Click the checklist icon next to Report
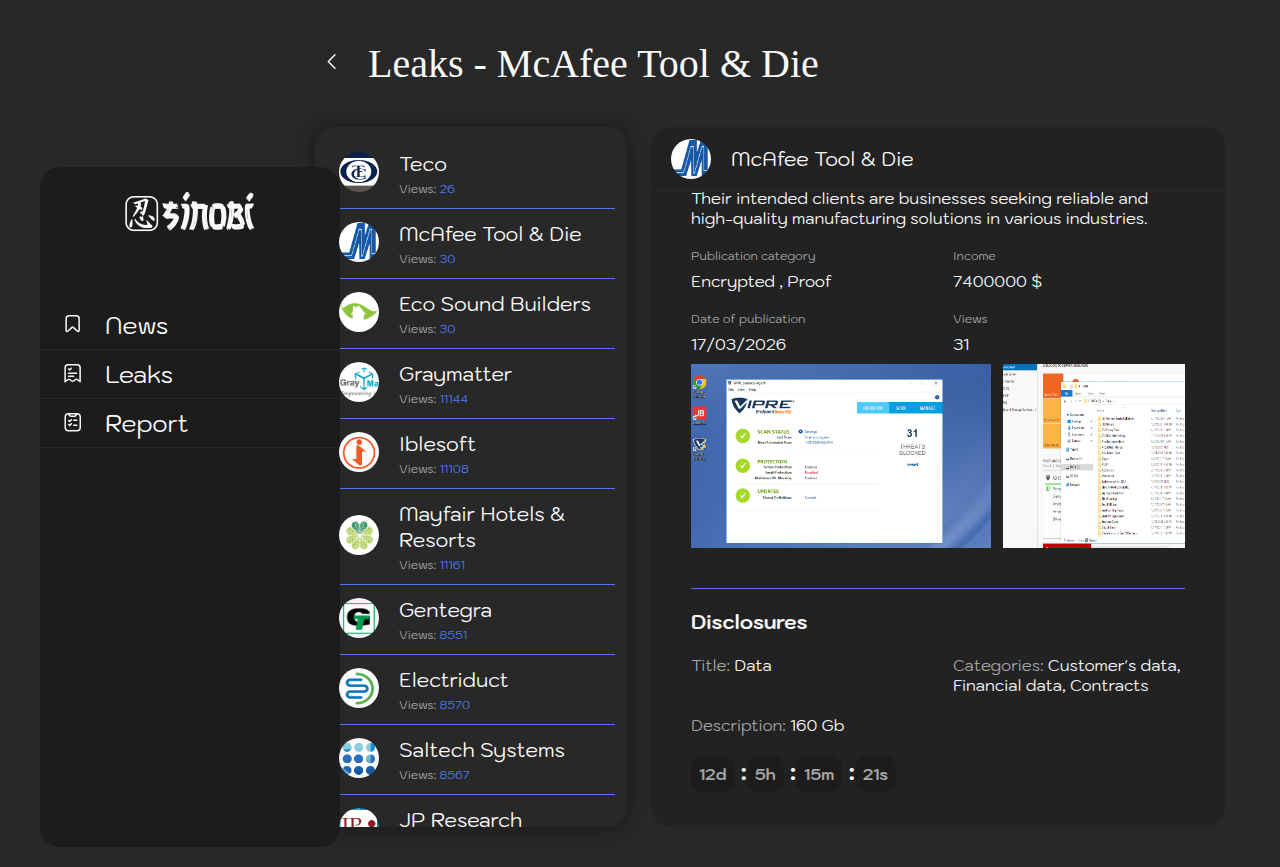 coord(73,422)
